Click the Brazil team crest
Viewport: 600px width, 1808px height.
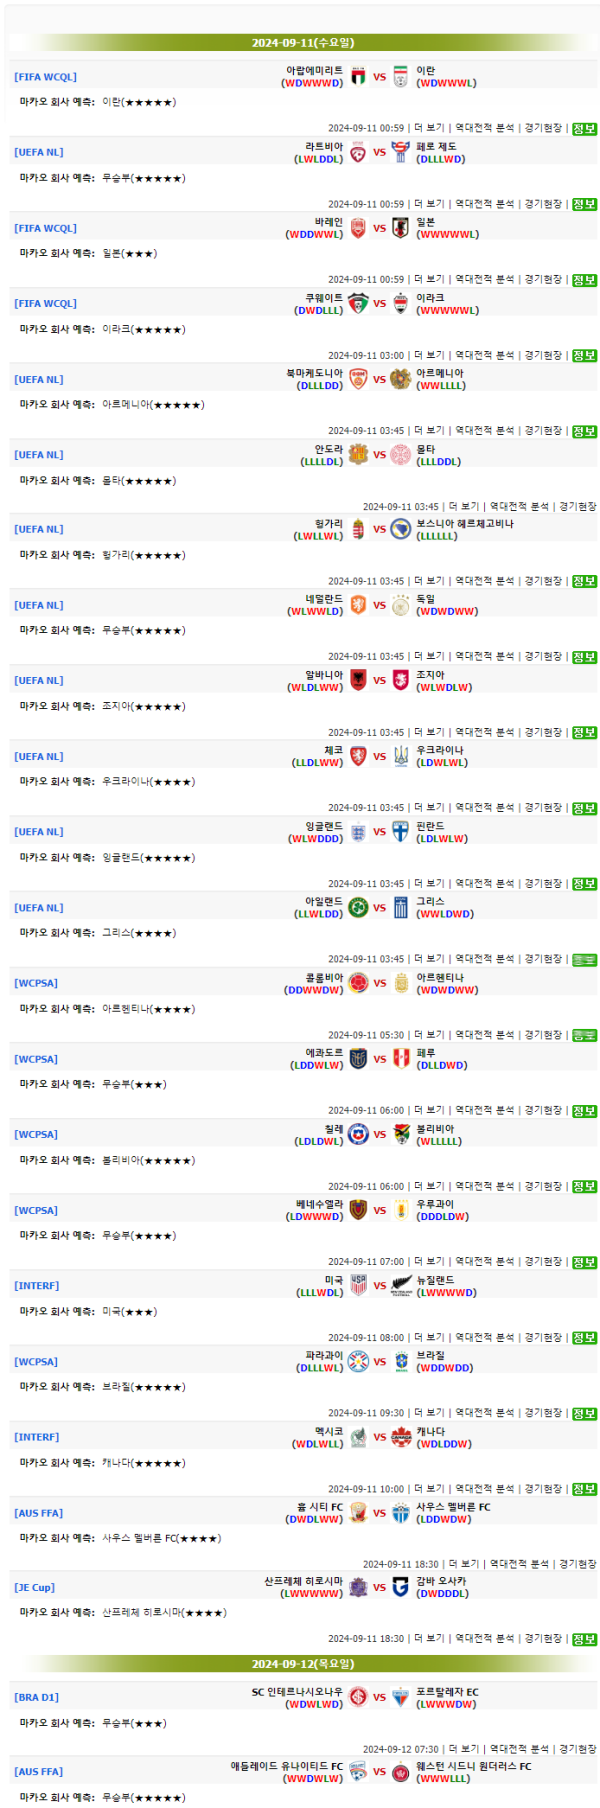(400, 1362)
